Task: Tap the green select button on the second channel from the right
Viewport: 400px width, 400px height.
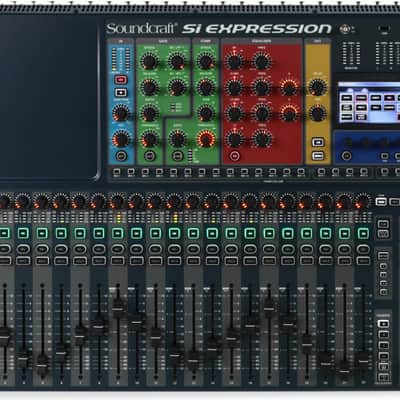Action: [x=344, y=233]
